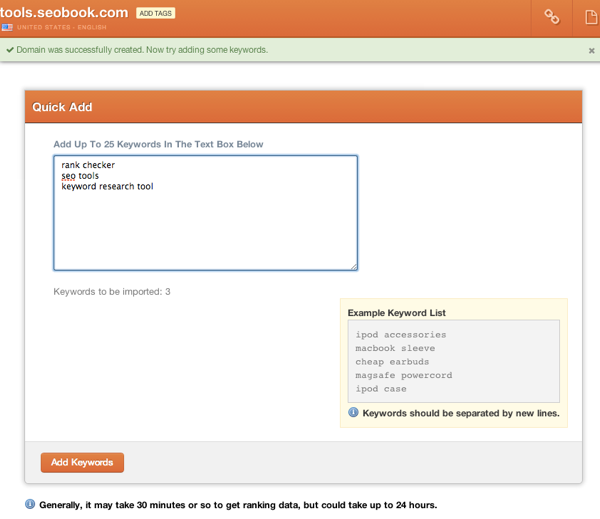Grab the textarea resize handle corner
The height and width of the screenshot is (519, 600).
tap(354, 267)
